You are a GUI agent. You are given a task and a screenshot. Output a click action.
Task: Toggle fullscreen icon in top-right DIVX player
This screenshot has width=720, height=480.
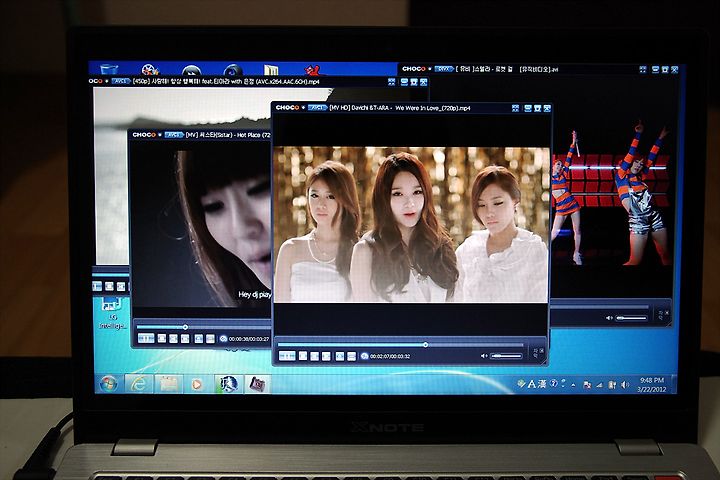643,69
